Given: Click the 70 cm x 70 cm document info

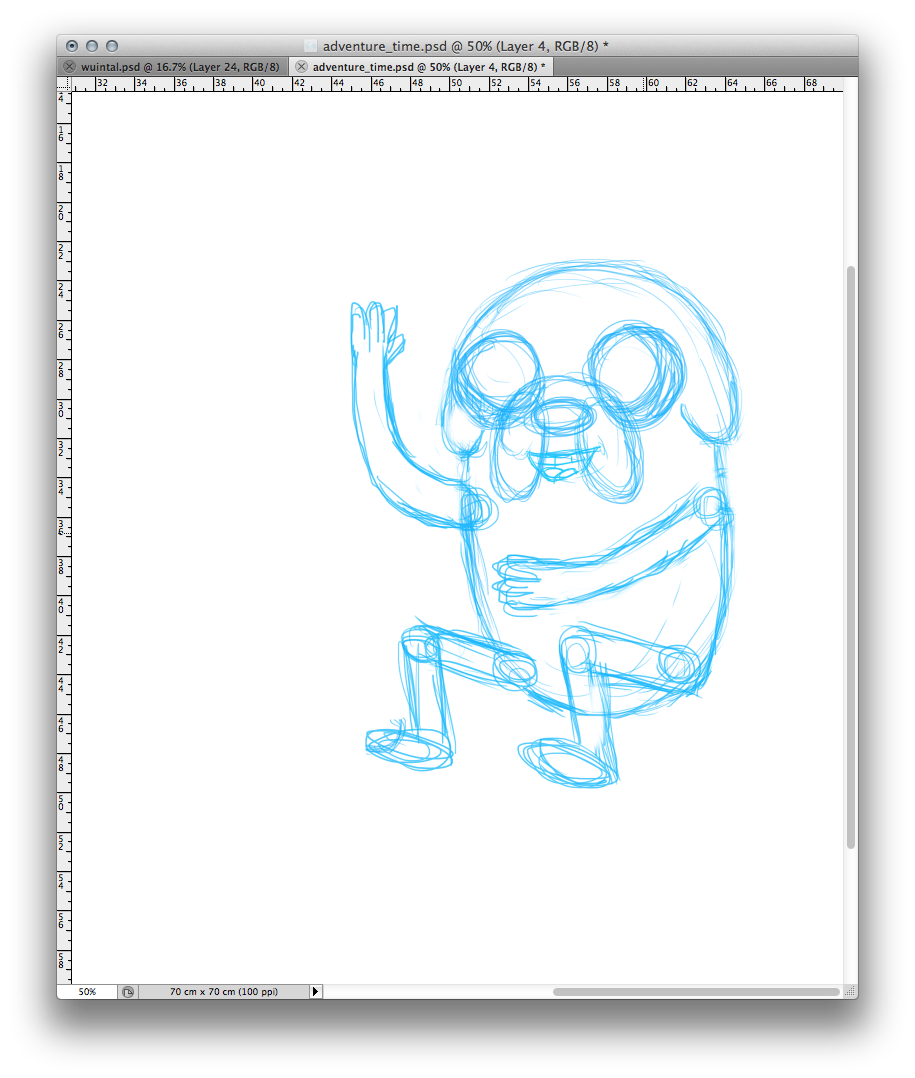Looking at the screenshot, I should [x=224, y=992].
